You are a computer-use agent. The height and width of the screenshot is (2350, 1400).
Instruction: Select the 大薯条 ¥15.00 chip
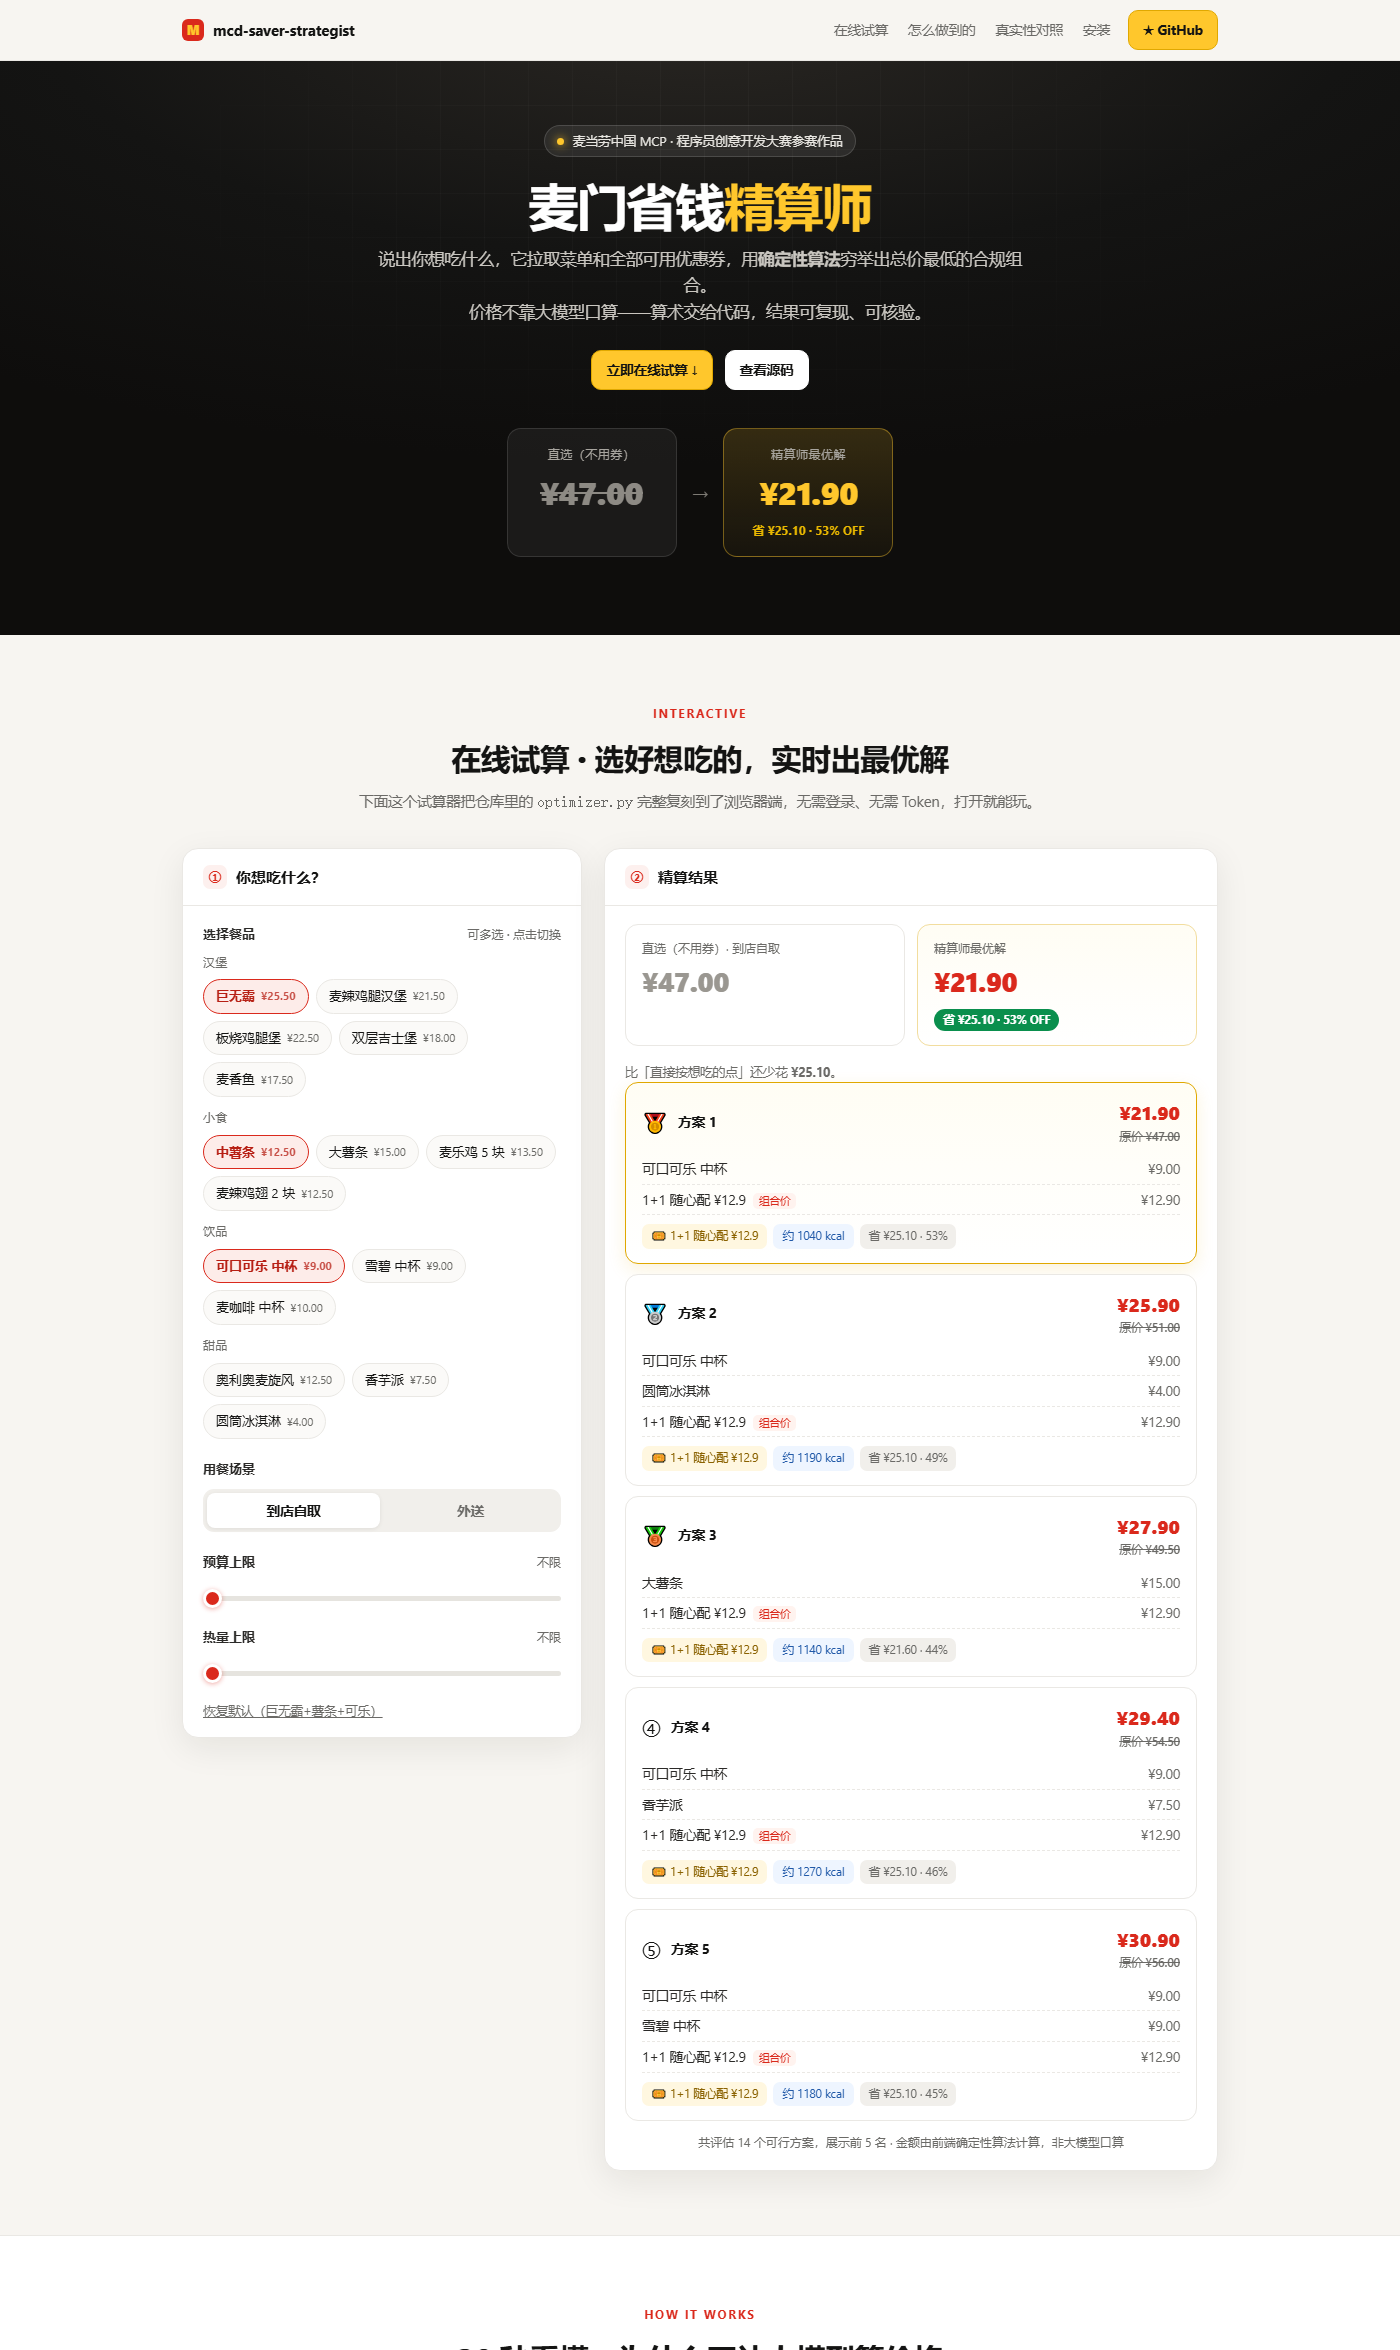(x=367, y=1152)
